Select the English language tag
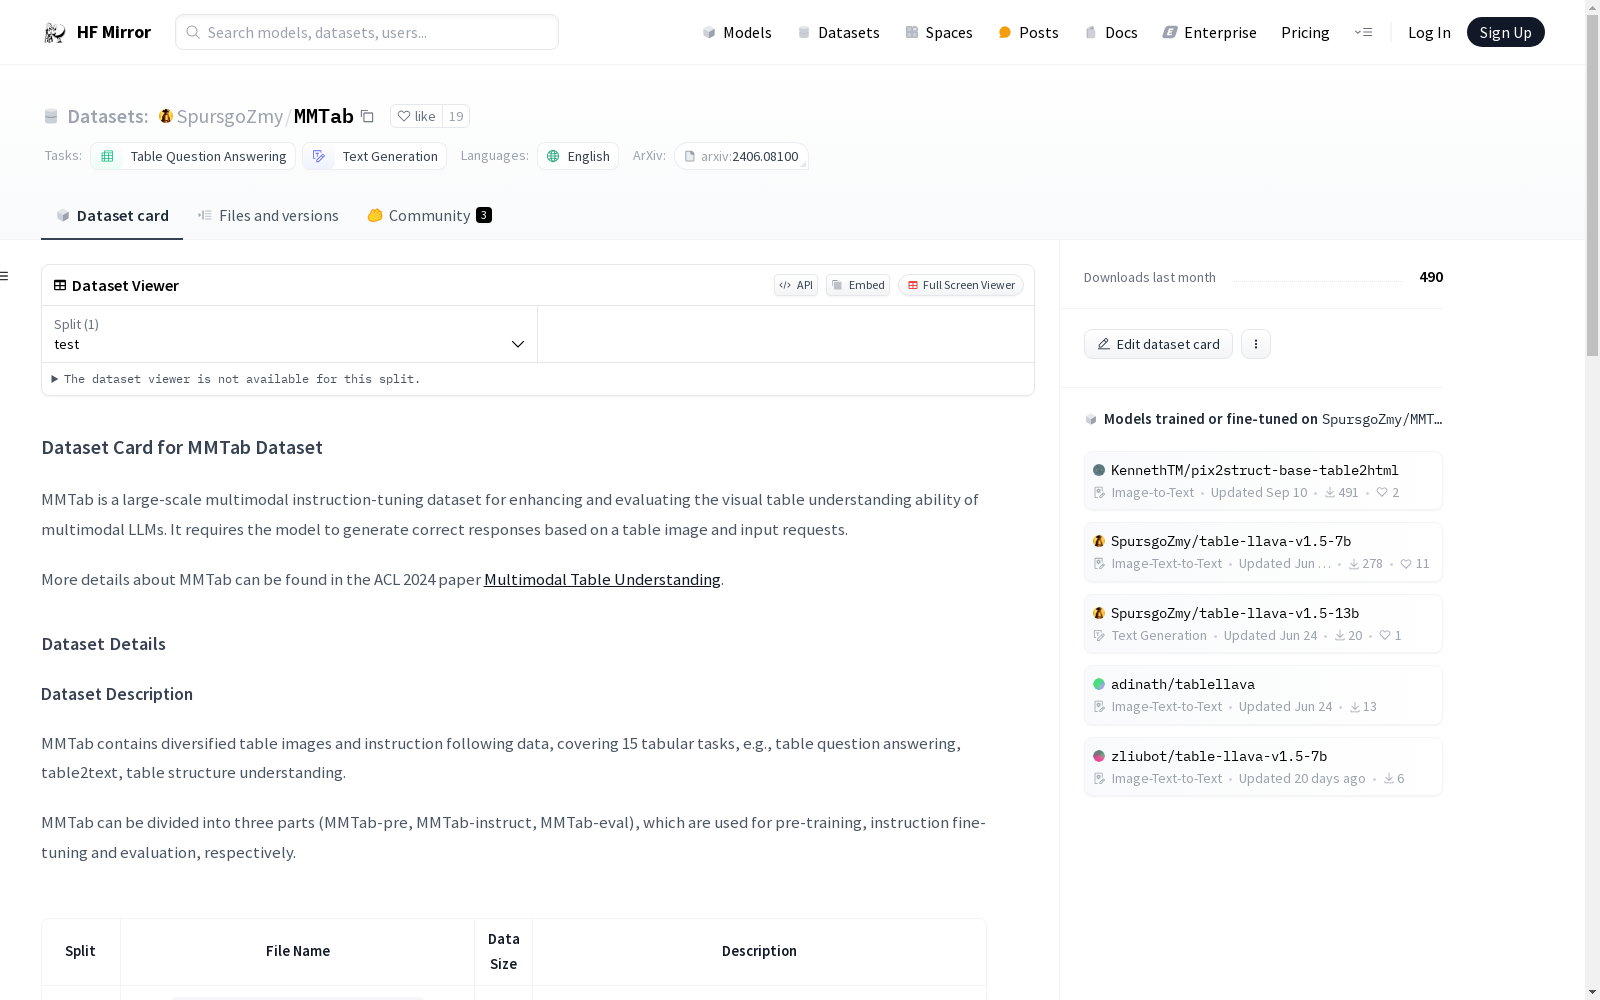Image resolution: width=1600 pixels, height=1000 pixels. [x=578, y=156]
